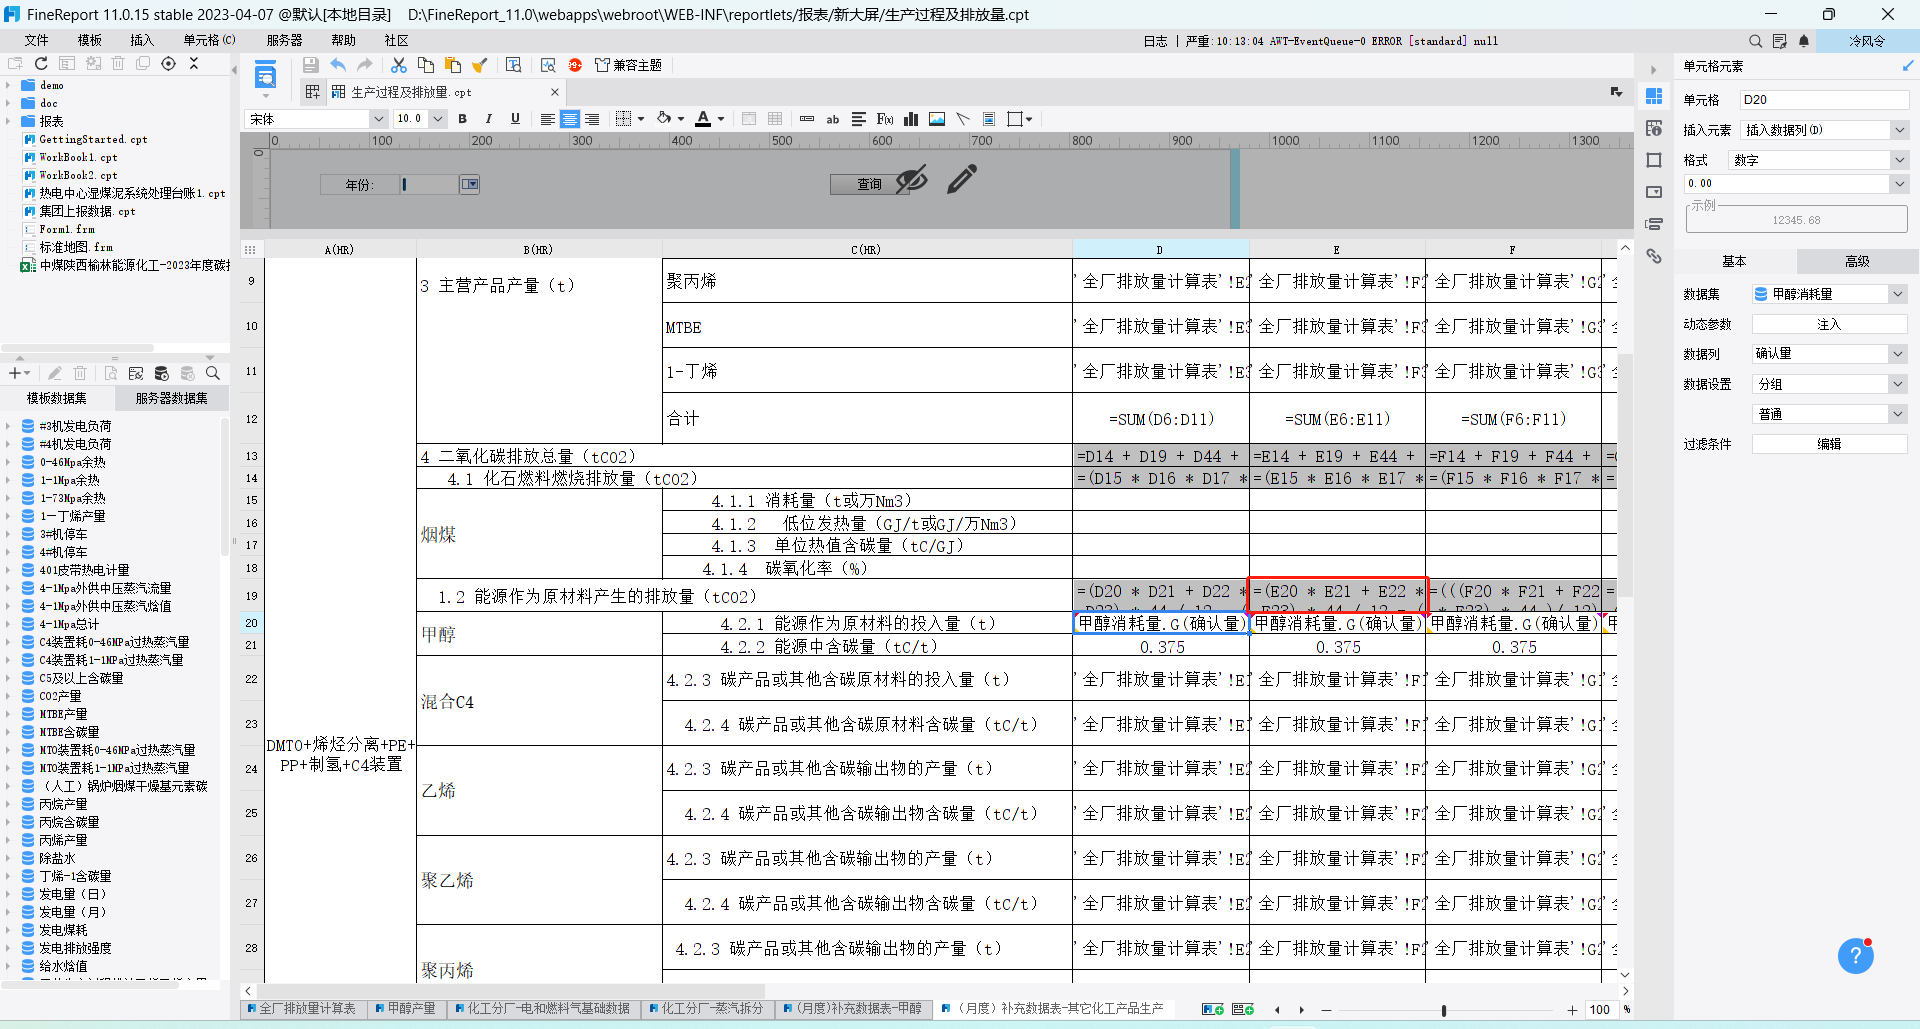This screenshot has width=1920, height=1029.
Task: Toggle parameter panel visibility eye icon
Action: pyautogui.click(x=911, y=180)
